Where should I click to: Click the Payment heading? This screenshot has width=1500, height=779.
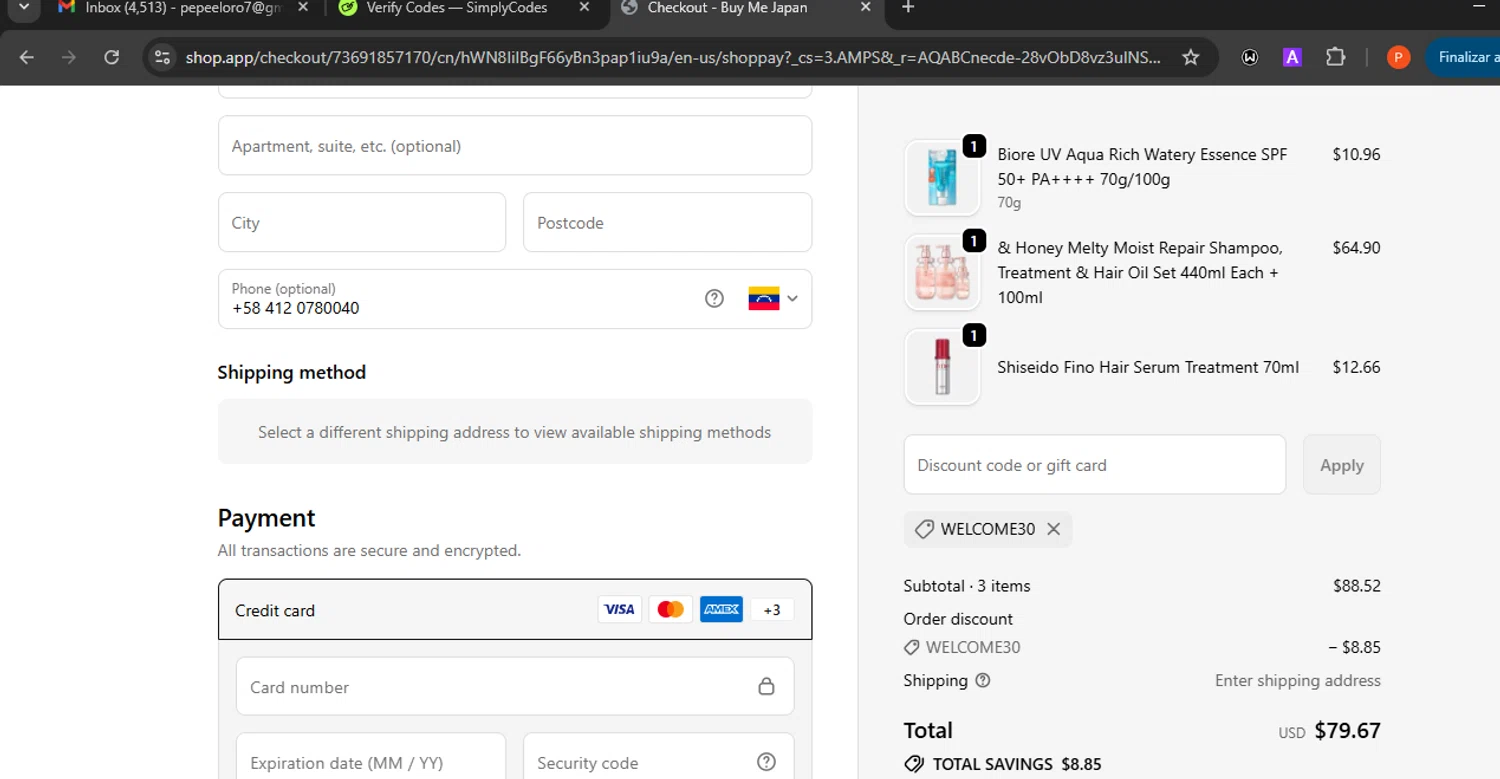pyautogui.click(x=266, y=518)
